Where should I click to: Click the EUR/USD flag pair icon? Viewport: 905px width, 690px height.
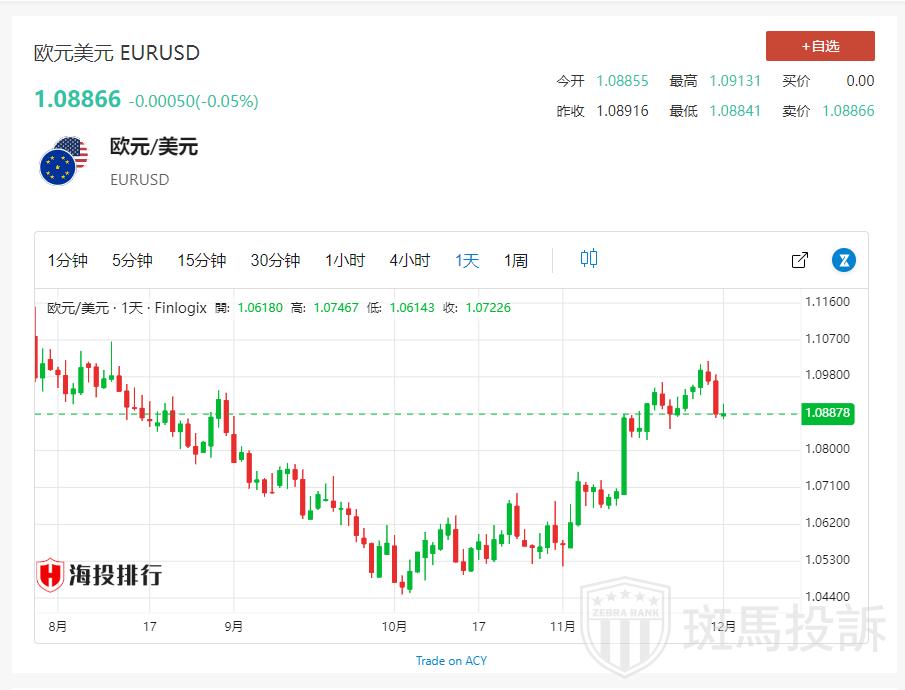point(64,161)
